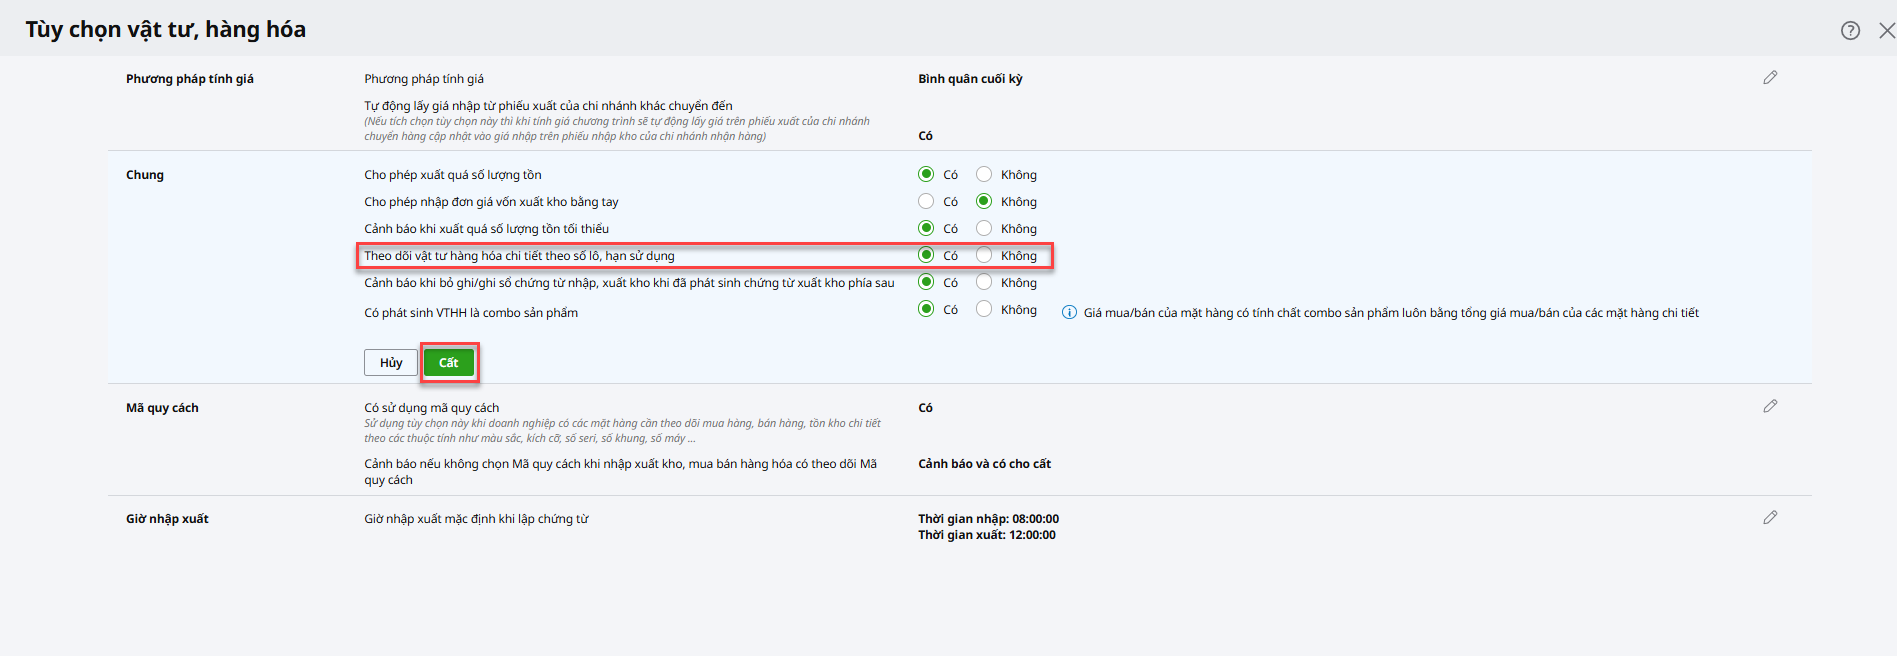The image size is (1897, 656).
Task: Select Không for cảnh báo bỏ ghi chứng từ
Action: 984,283
